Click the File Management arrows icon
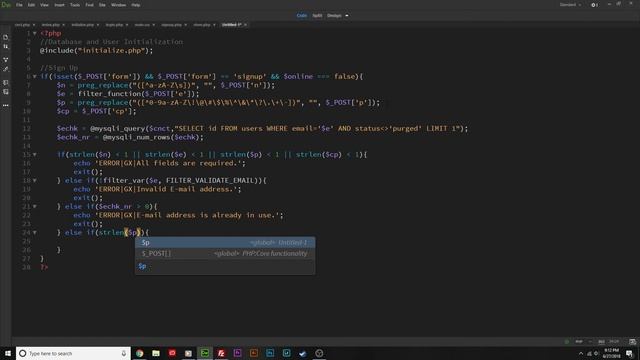Viewport: 640px width, 360px height. 6,47
